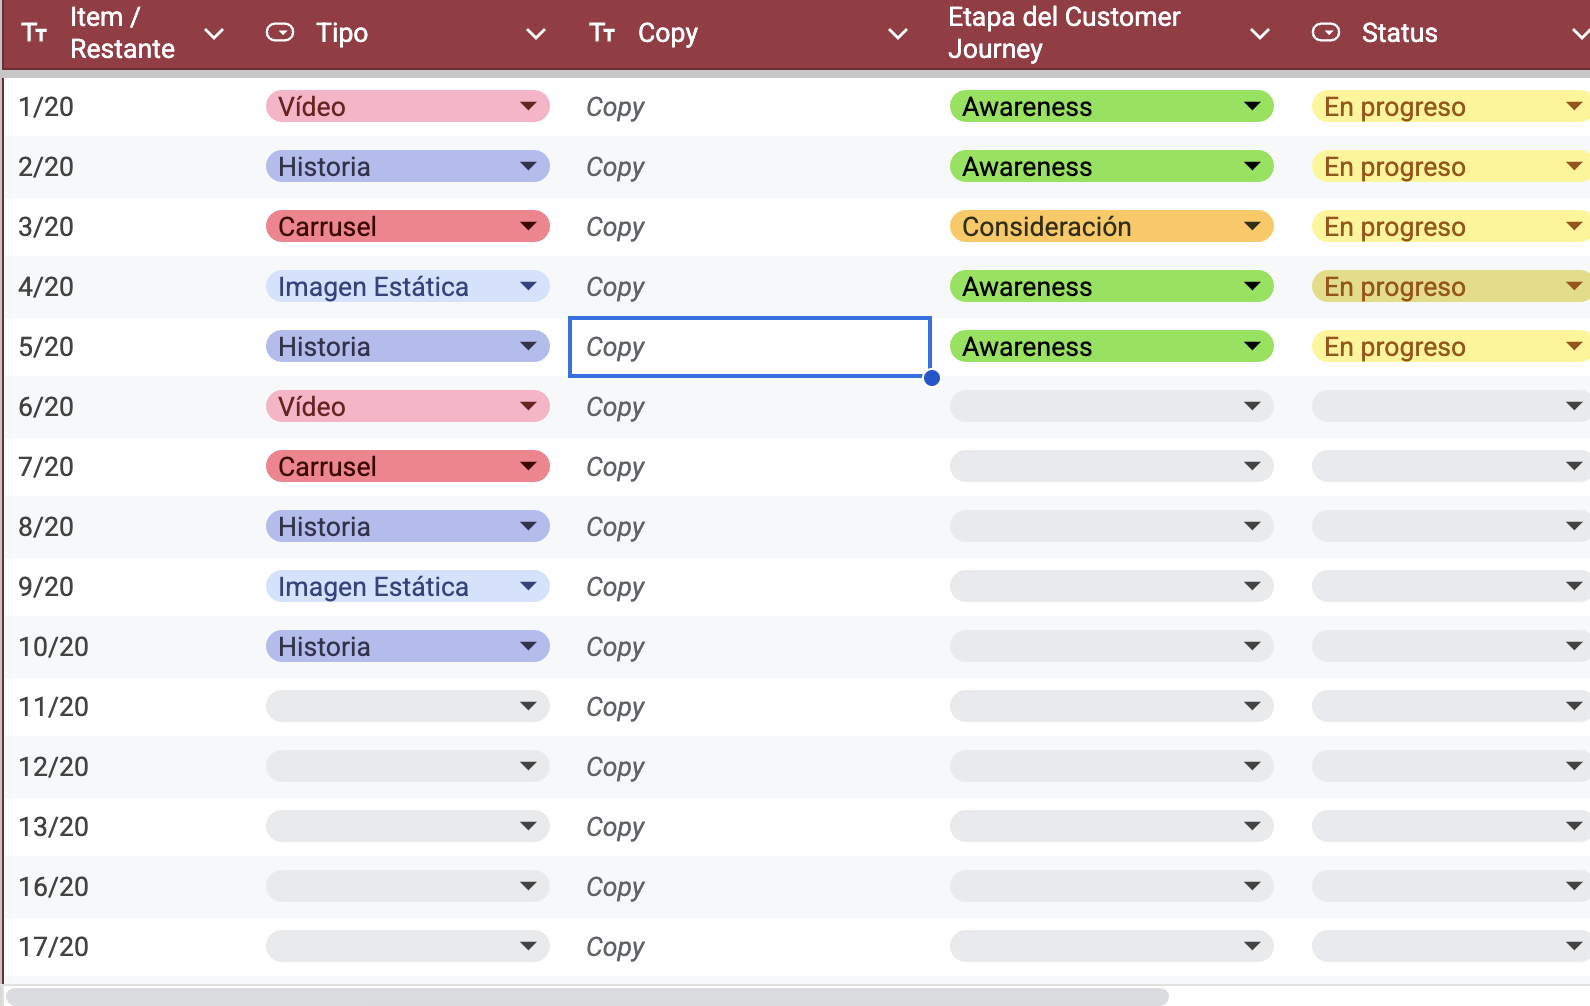
Task: Open the Historia type dropdown in row 2/20
Action: [x=408, y=166]
